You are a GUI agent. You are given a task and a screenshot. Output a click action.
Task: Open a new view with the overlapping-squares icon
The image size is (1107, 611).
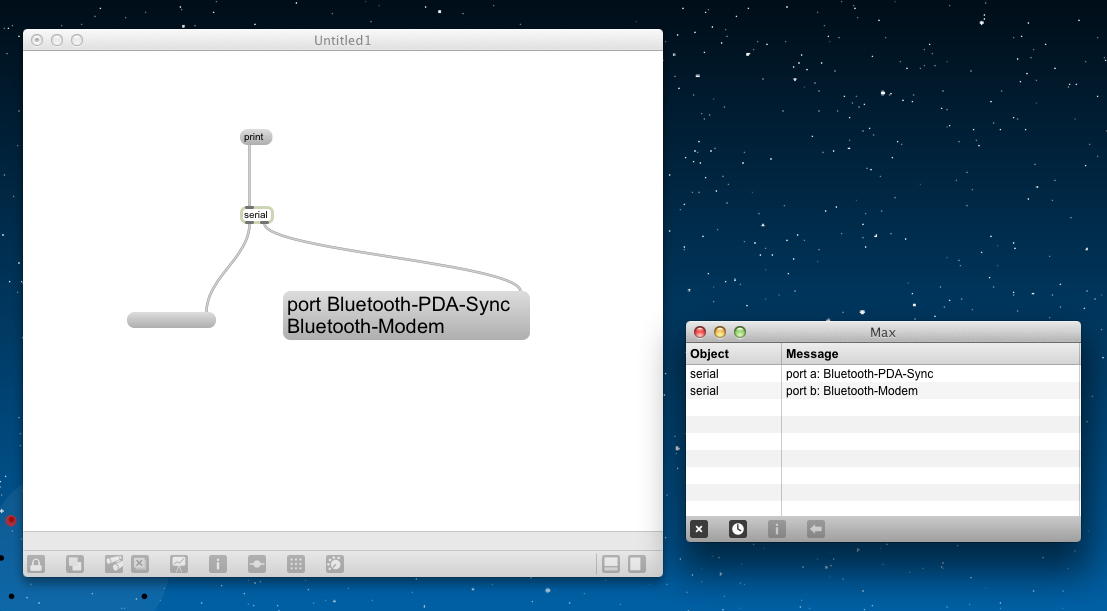point(74,564)
